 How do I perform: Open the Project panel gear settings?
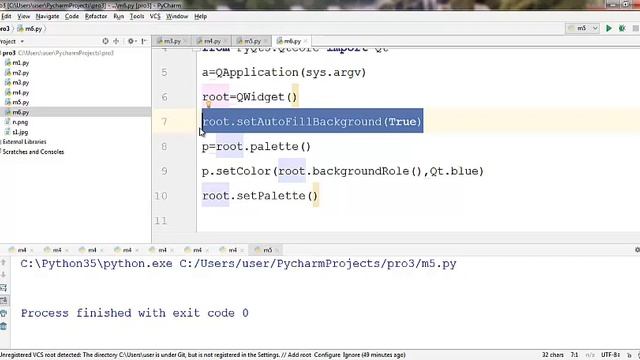tap(131, 41)
